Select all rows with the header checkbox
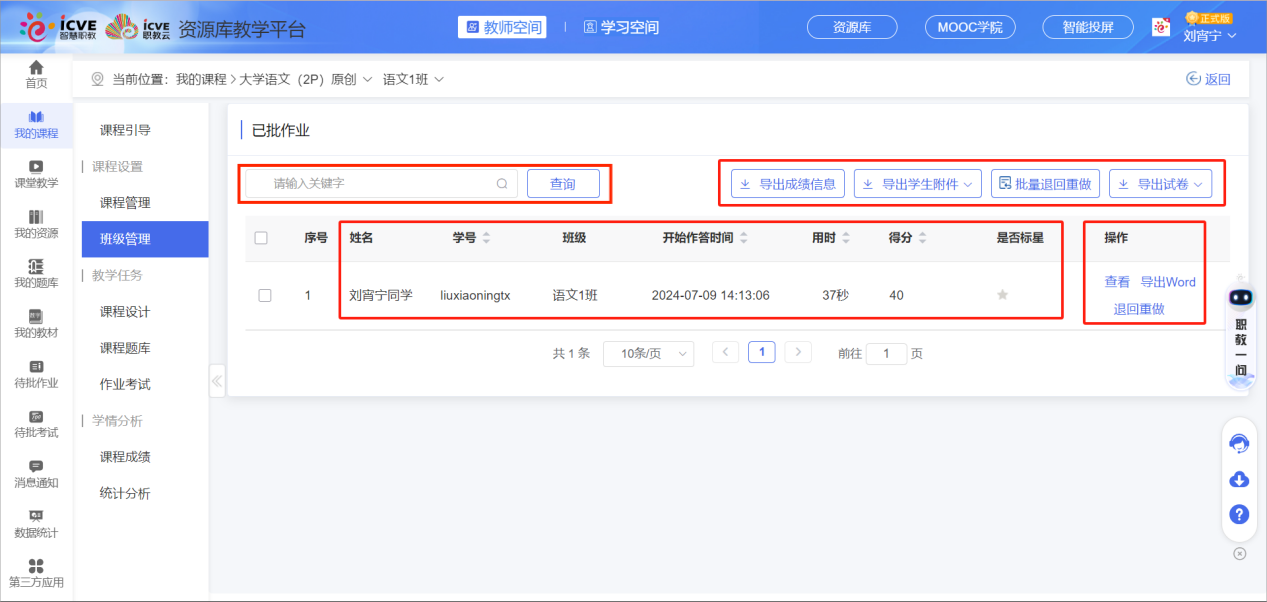 (x=259, y=237)
